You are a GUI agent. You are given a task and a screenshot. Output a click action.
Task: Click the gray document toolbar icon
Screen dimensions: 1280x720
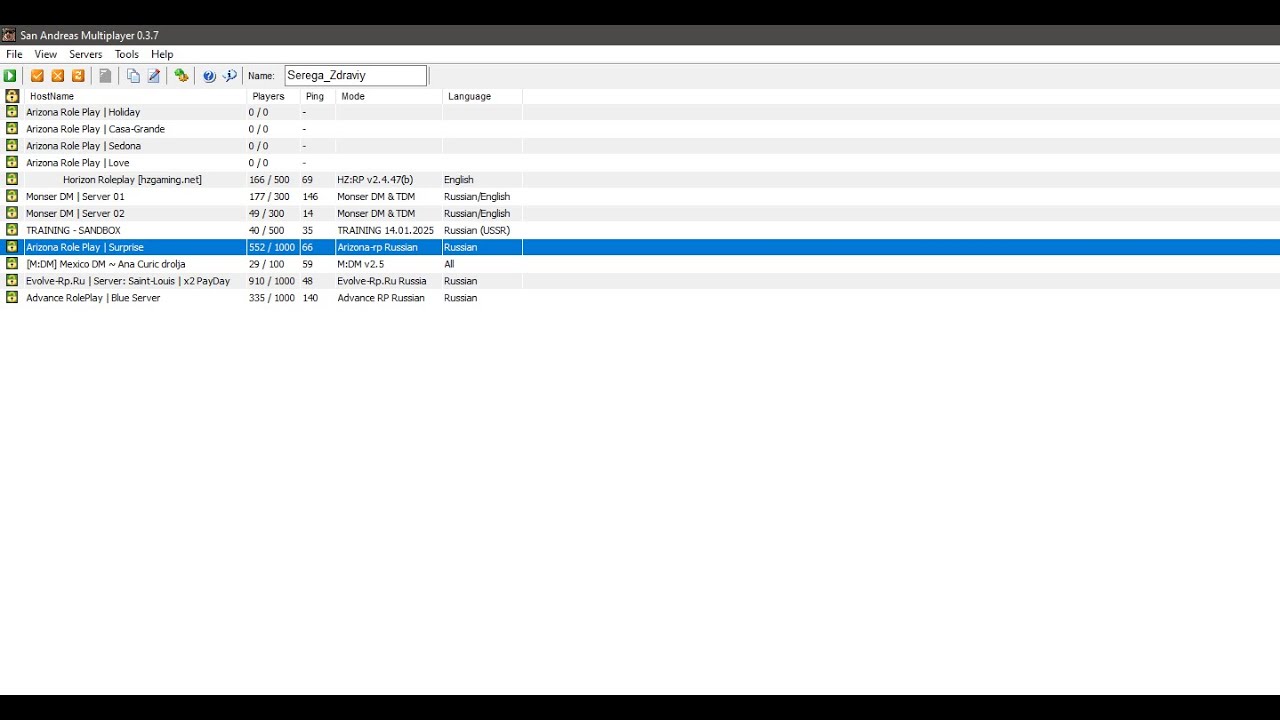pos(105,76)
